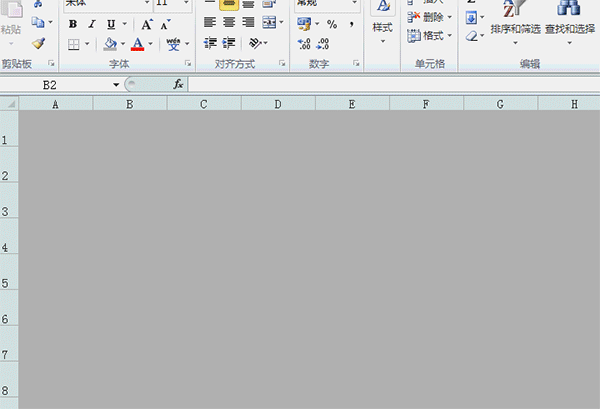The image size is (600, 409).
Task: Expand the accounting format dropdown arrow
Action: (317, 24)
